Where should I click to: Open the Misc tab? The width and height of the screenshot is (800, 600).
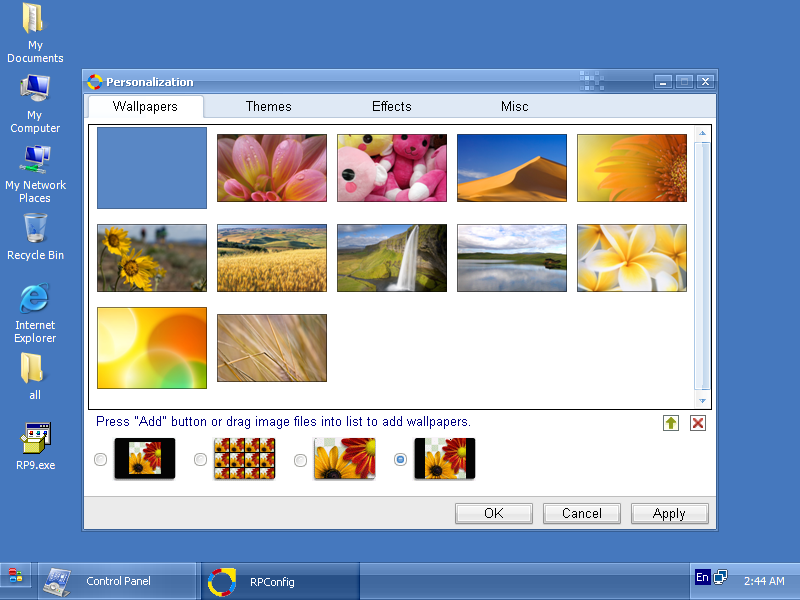click(x=514, y=107)
